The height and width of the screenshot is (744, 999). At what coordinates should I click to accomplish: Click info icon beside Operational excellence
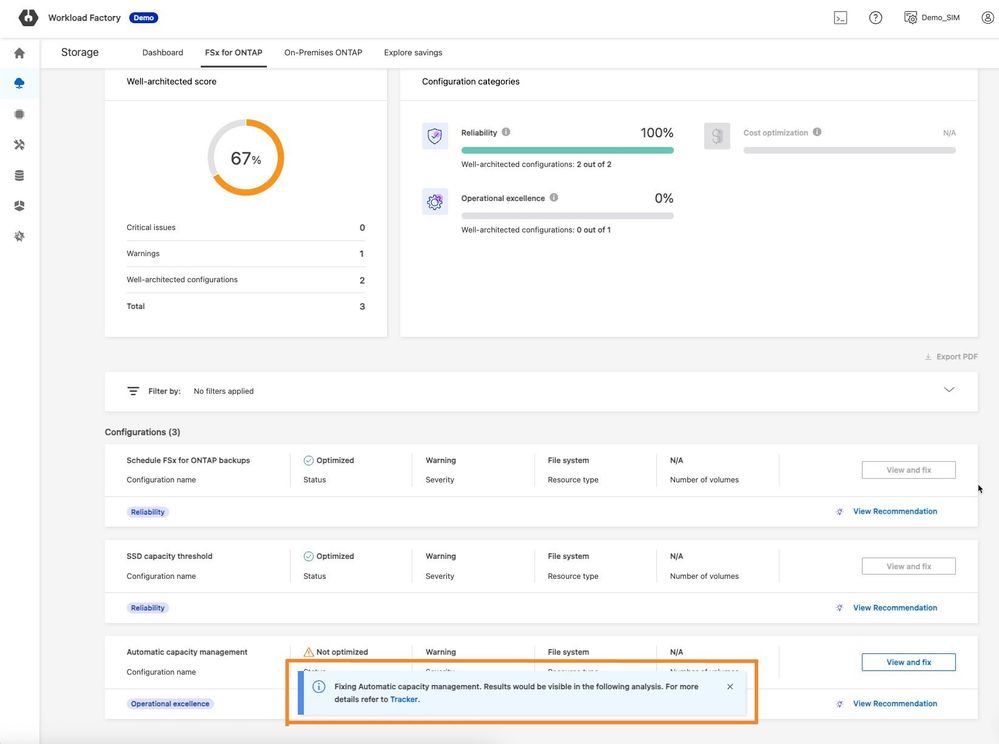coord(554,198)
